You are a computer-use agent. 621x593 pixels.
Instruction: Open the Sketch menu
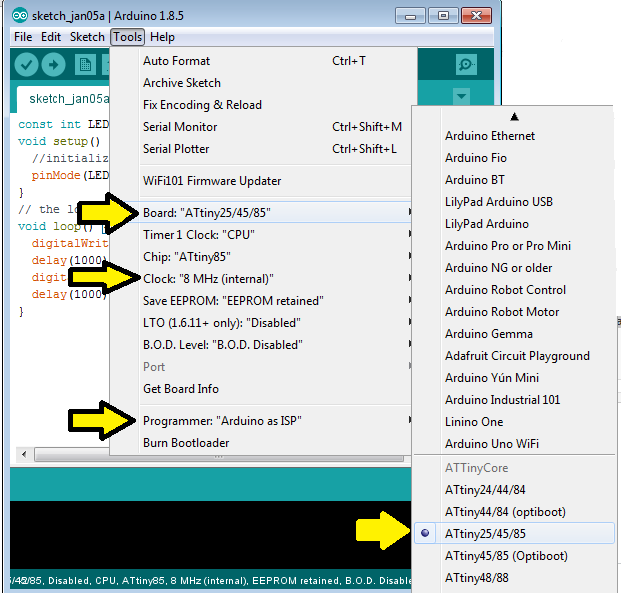pyautogui.click(x=87, y=37)
